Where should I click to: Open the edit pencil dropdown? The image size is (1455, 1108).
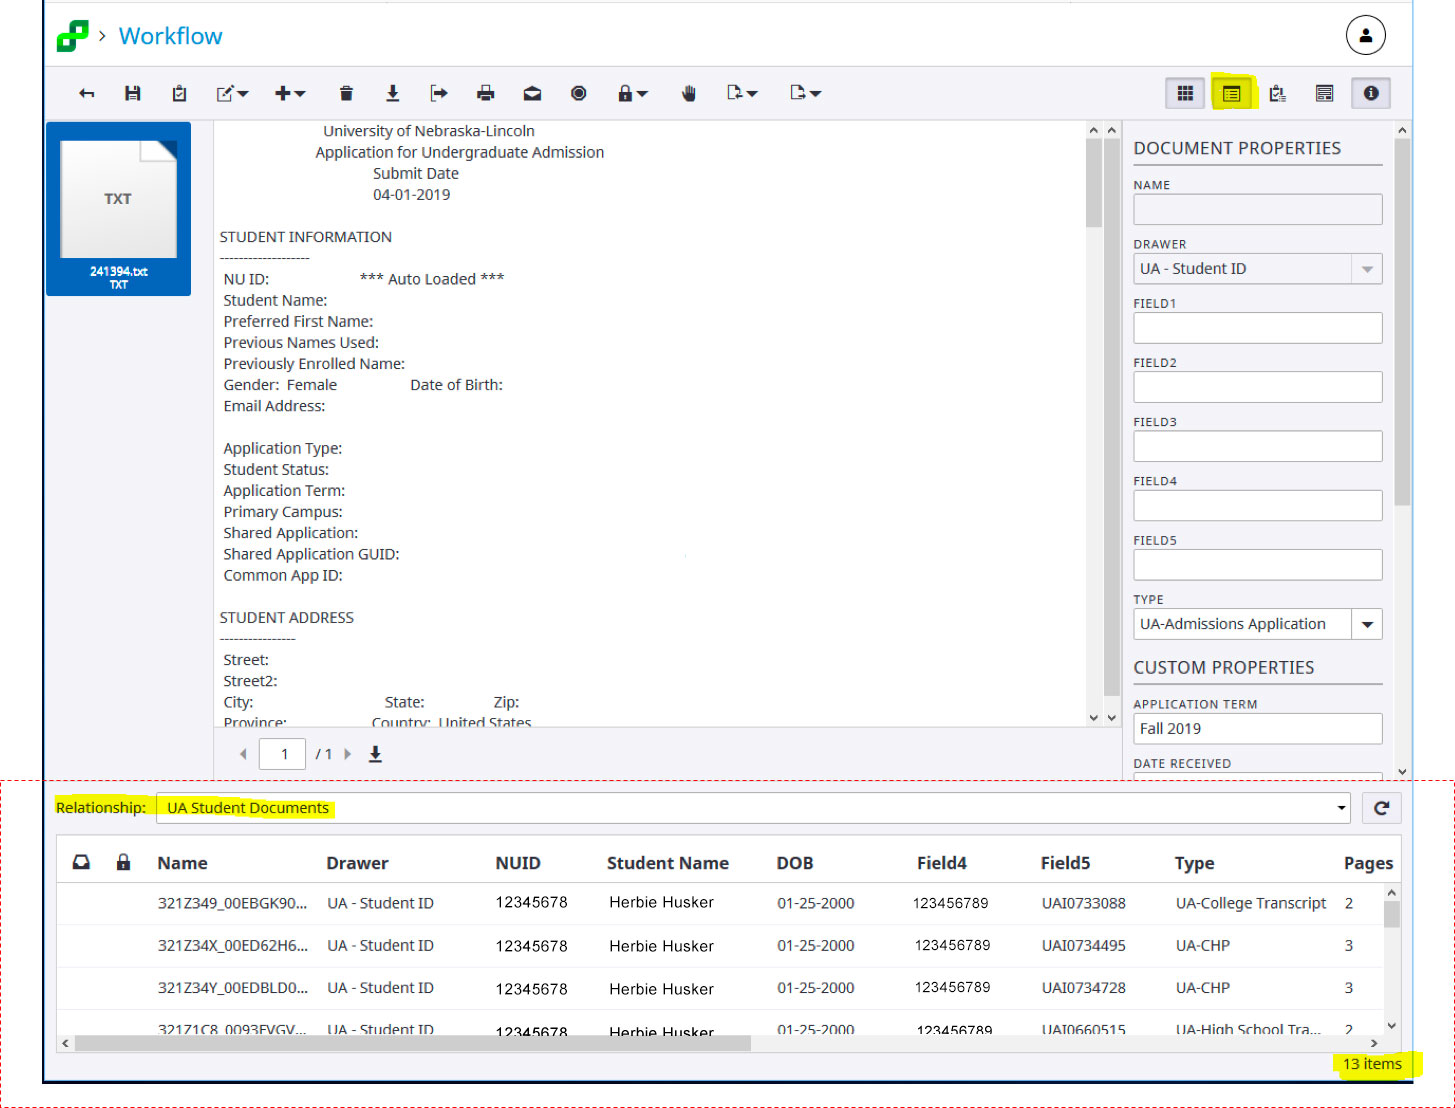tap(232, 93)
